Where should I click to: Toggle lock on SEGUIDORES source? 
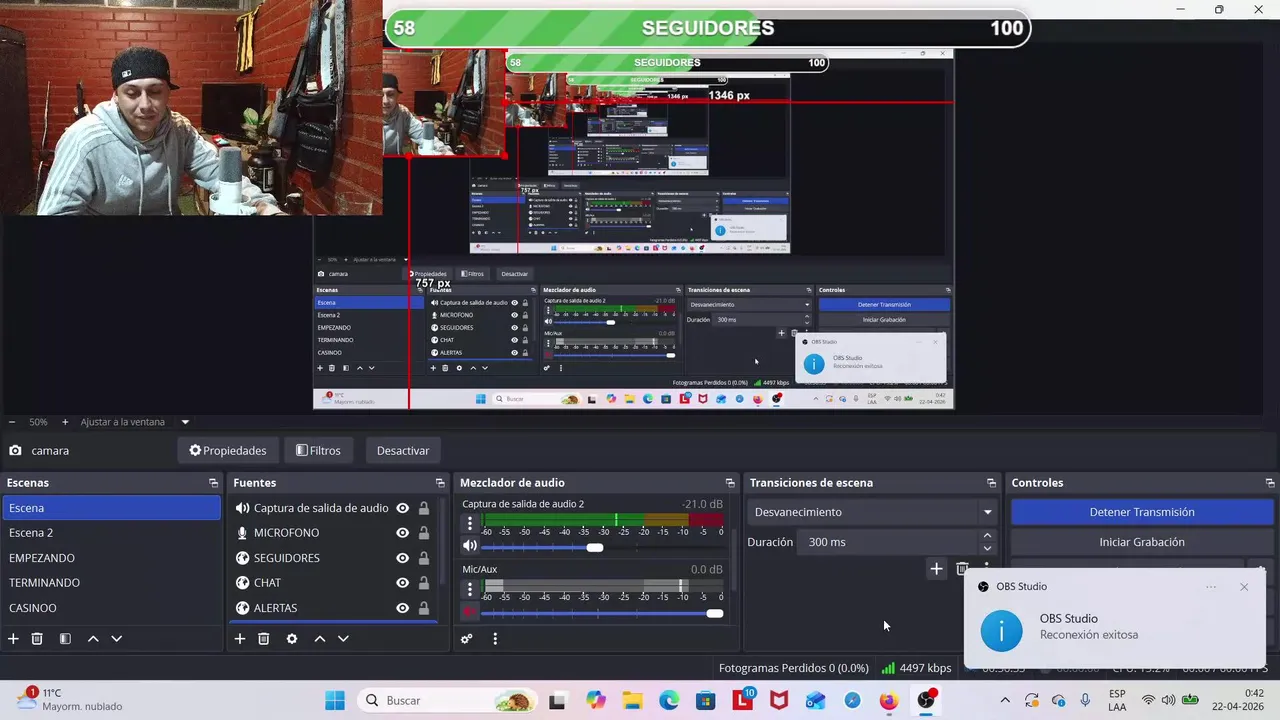coord(424,558)
